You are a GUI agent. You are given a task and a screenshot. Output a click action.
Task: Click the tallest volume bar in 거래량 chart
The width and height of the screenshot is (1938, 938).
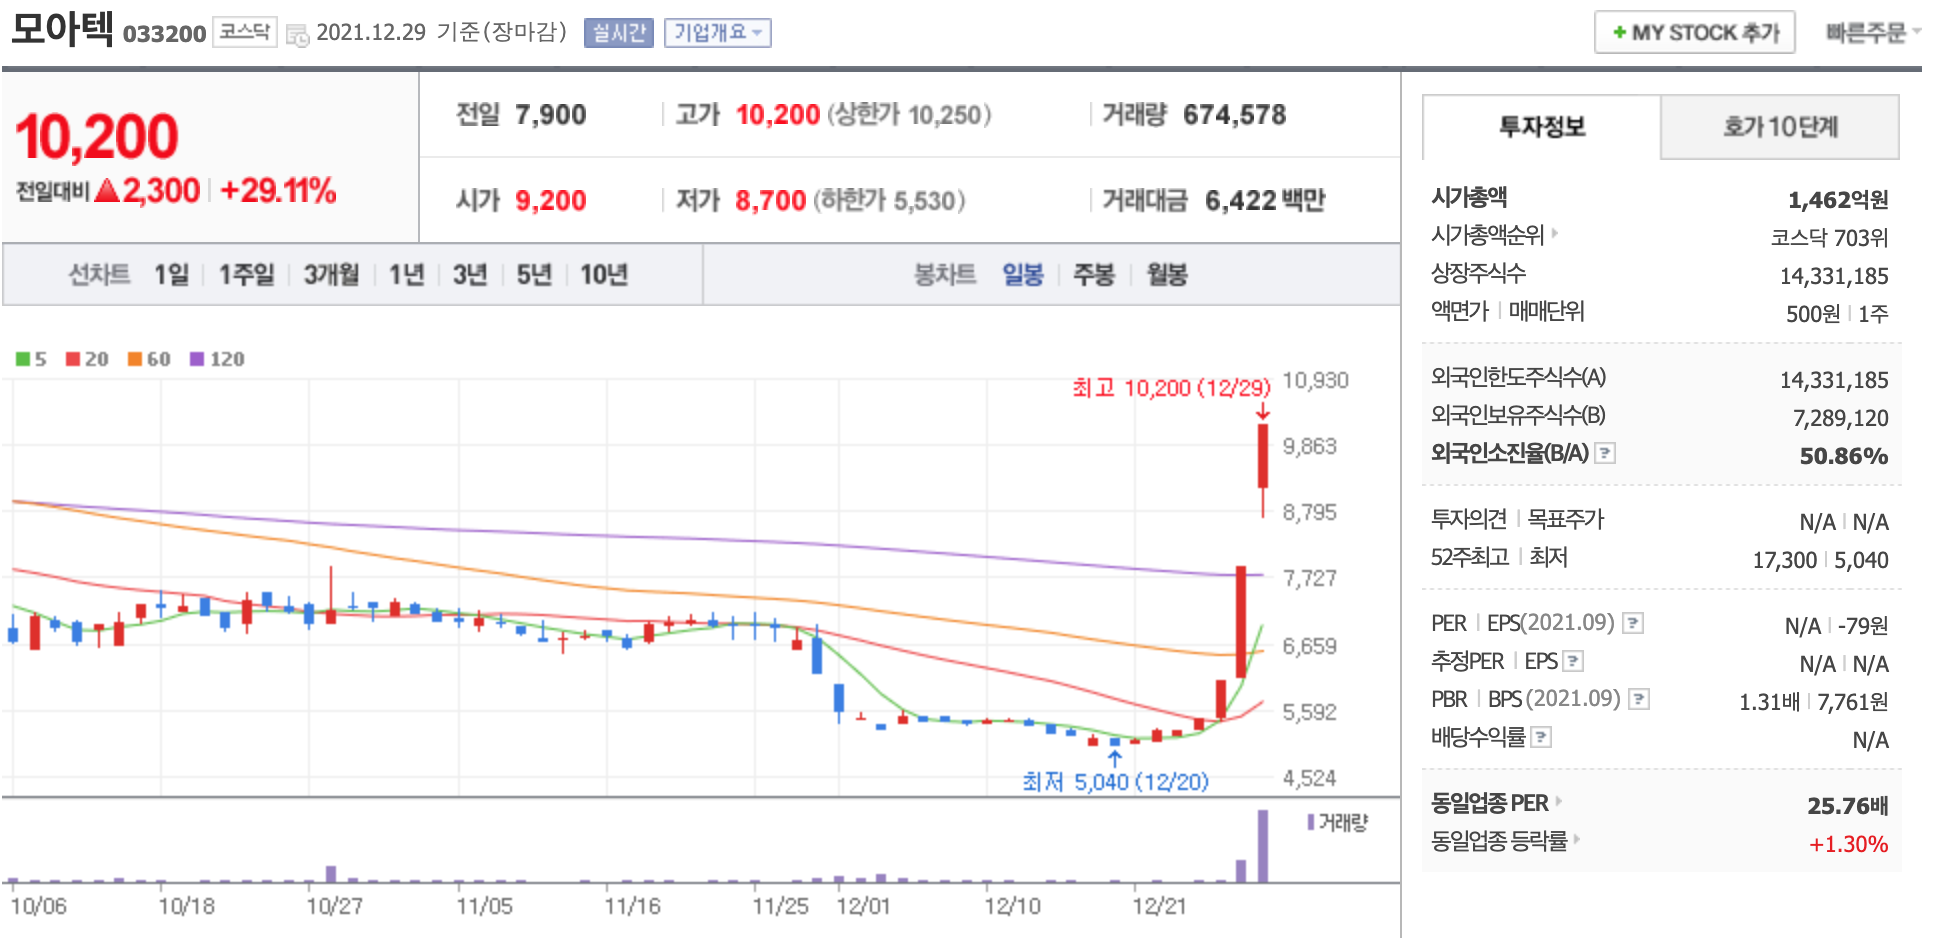pos(1263,846)
